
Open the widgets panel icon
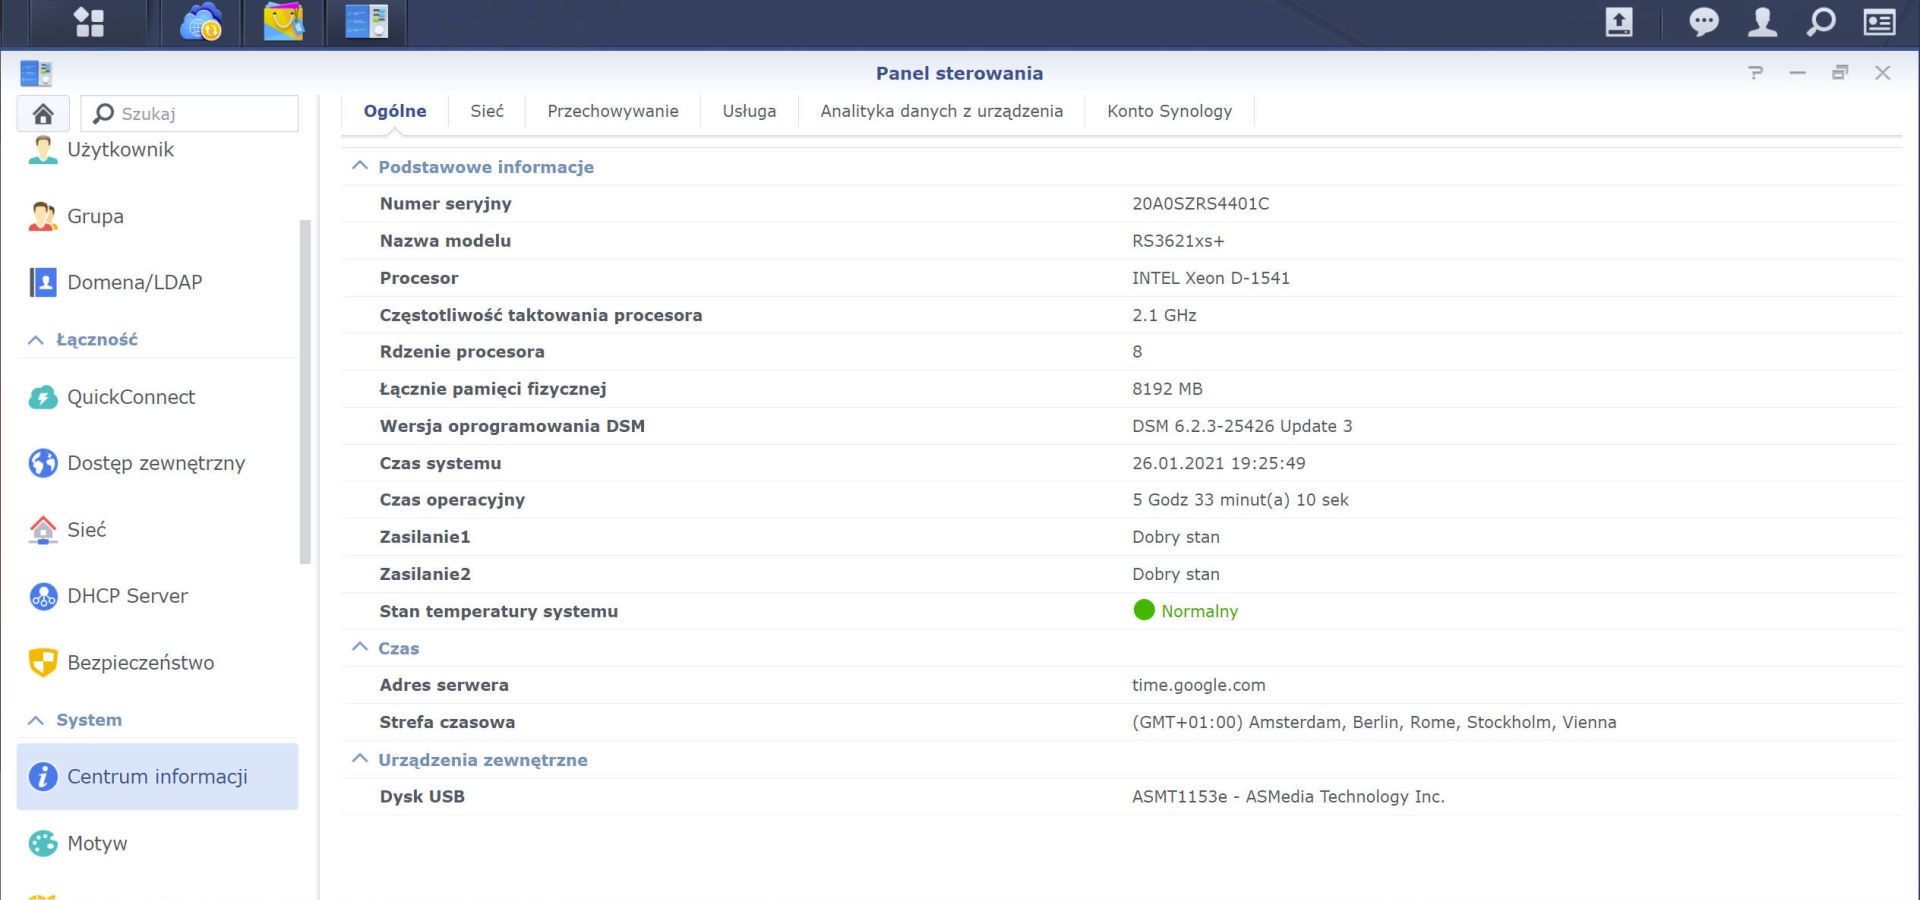(x=1880, y=22)
